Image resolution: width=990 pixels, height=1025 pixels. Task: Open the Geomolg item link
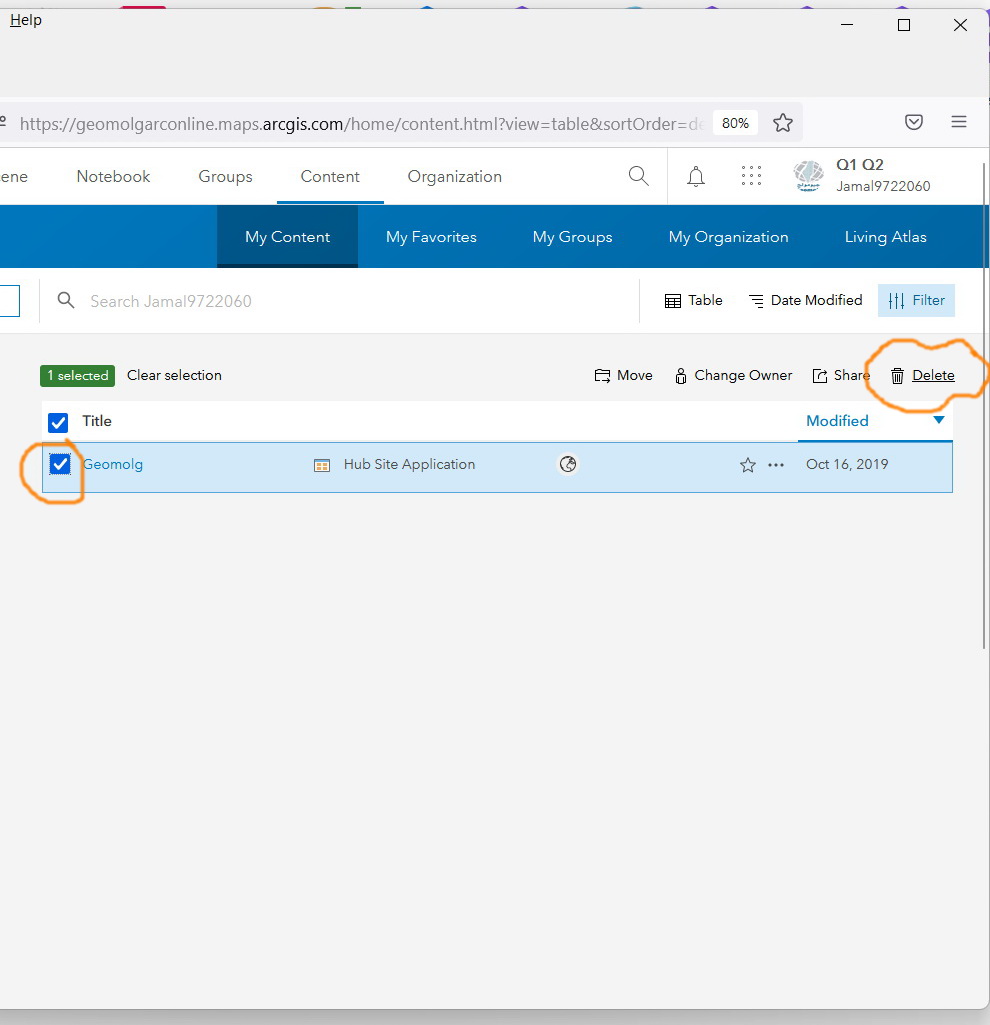(x=113, y=464)
